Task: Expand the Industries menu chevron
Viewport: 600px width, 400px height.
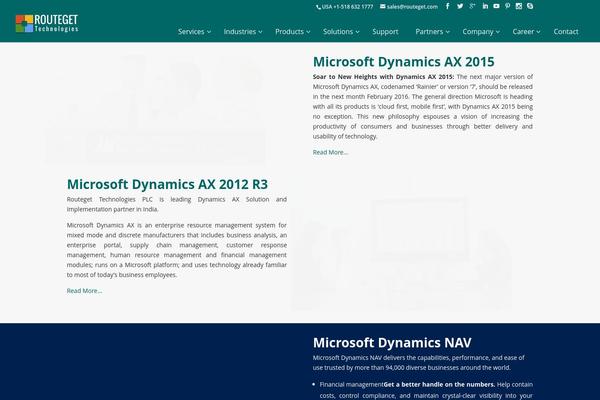Action: (260, 32)
